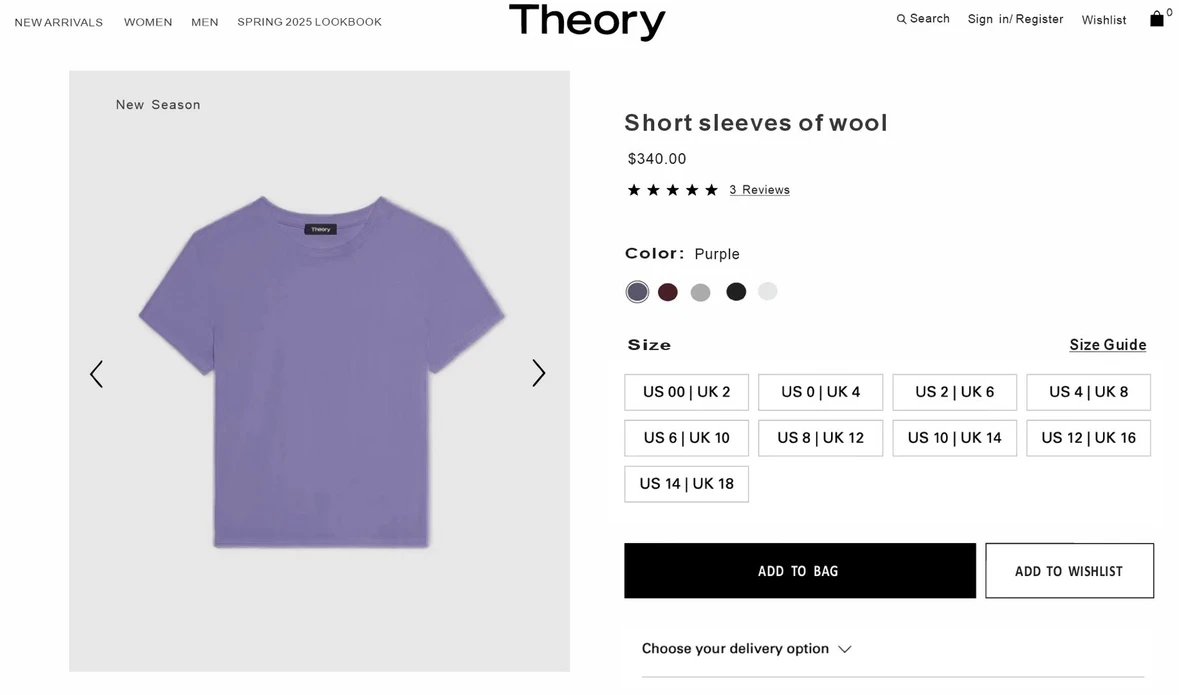
Task: Select size US 00 | UK 2
Action: [x=686, y=392]
